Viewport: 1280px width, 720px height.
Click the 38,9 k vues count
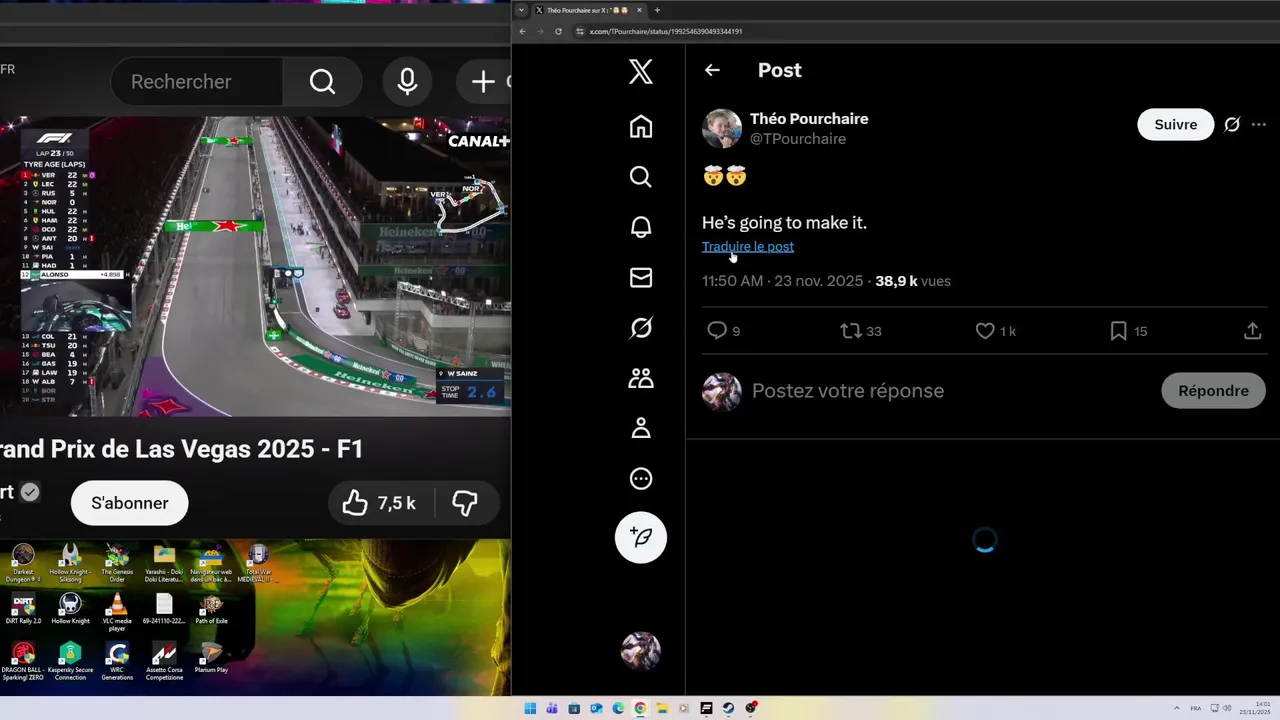913,281
